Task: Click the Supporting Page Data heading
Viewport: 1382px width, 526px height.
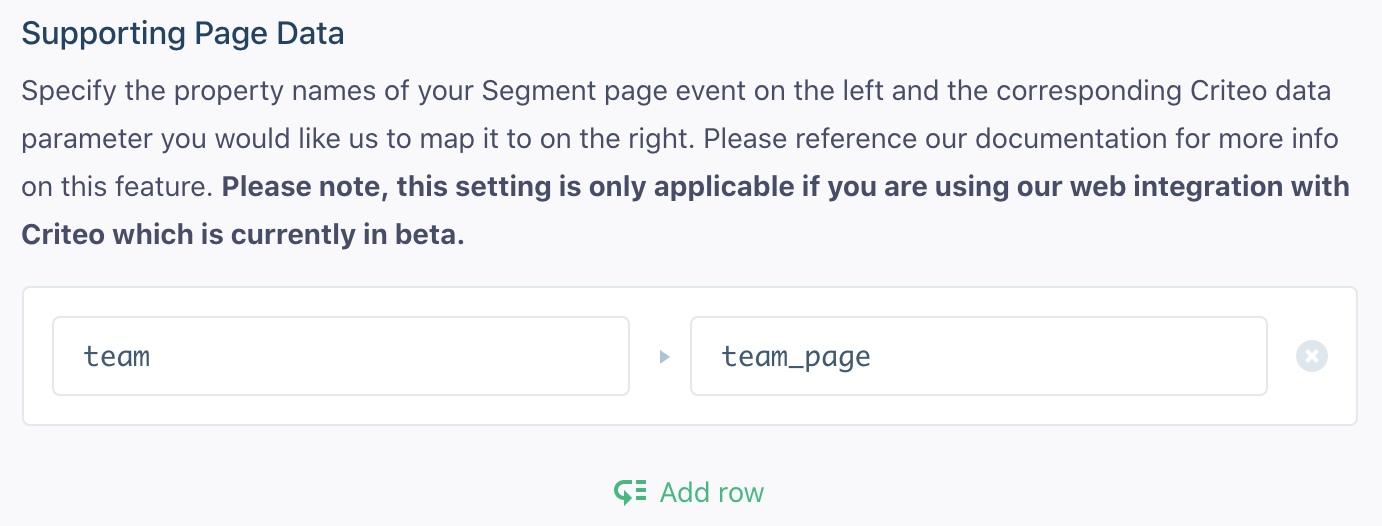Action: [x=183, y=33]
